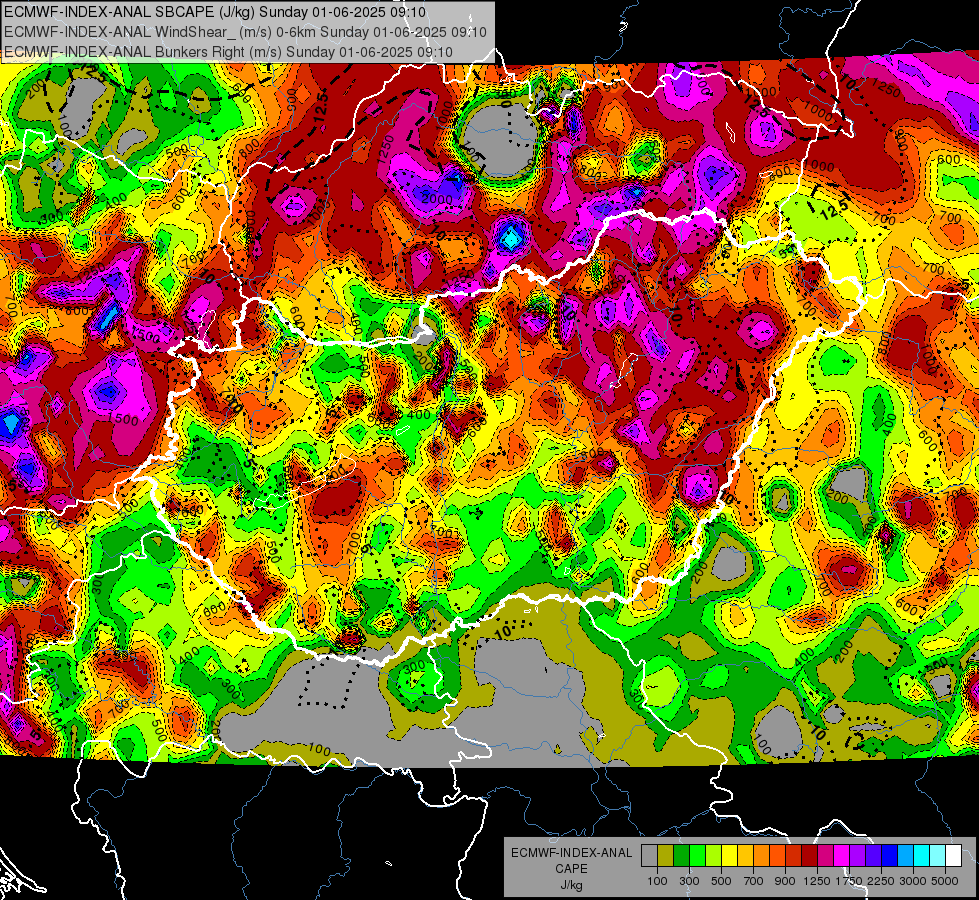
Task: Click the legend value 2250
Action: coord(881,881)
